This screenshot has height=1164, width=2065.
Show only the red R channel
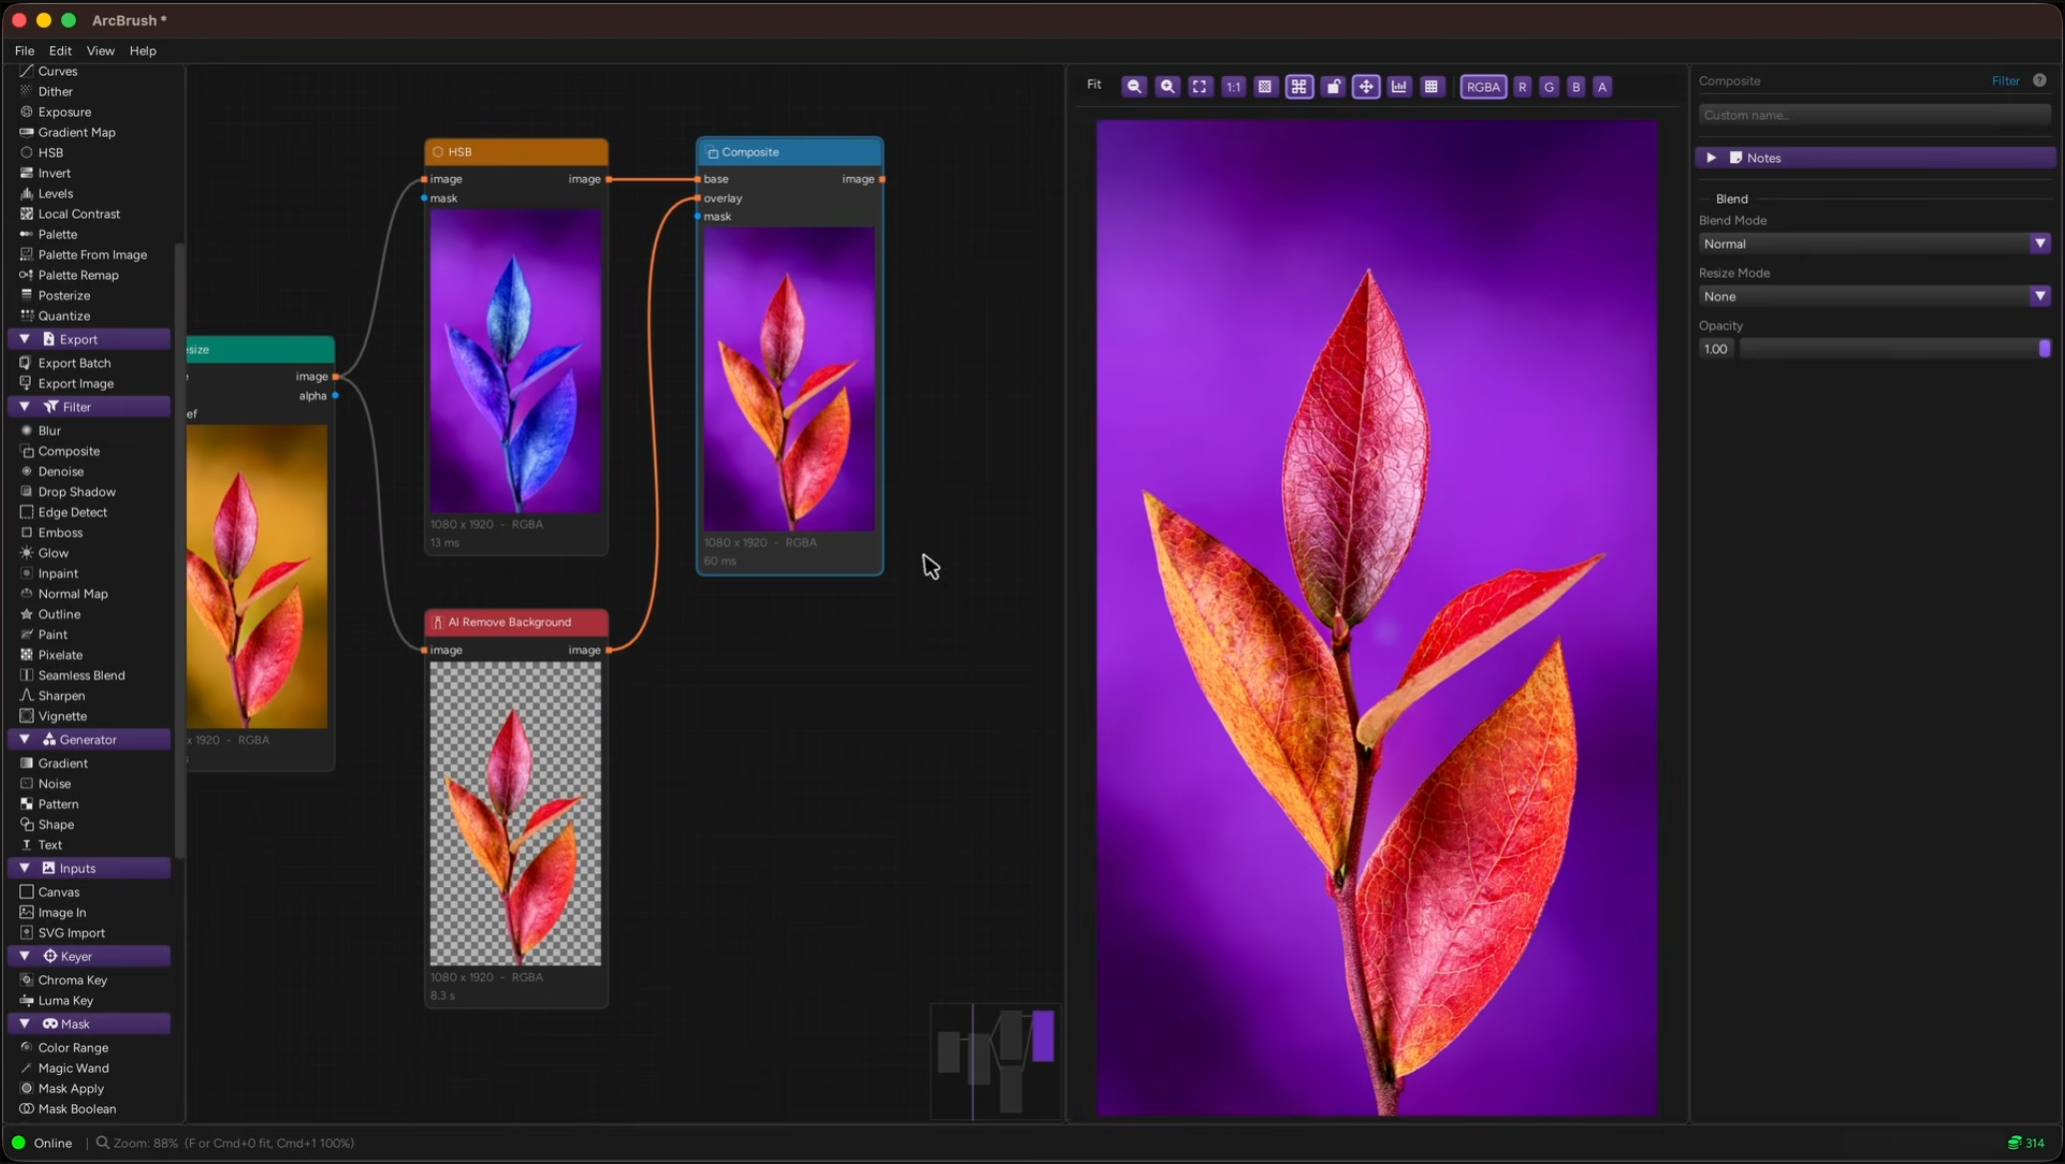[x=1522, y=87]
